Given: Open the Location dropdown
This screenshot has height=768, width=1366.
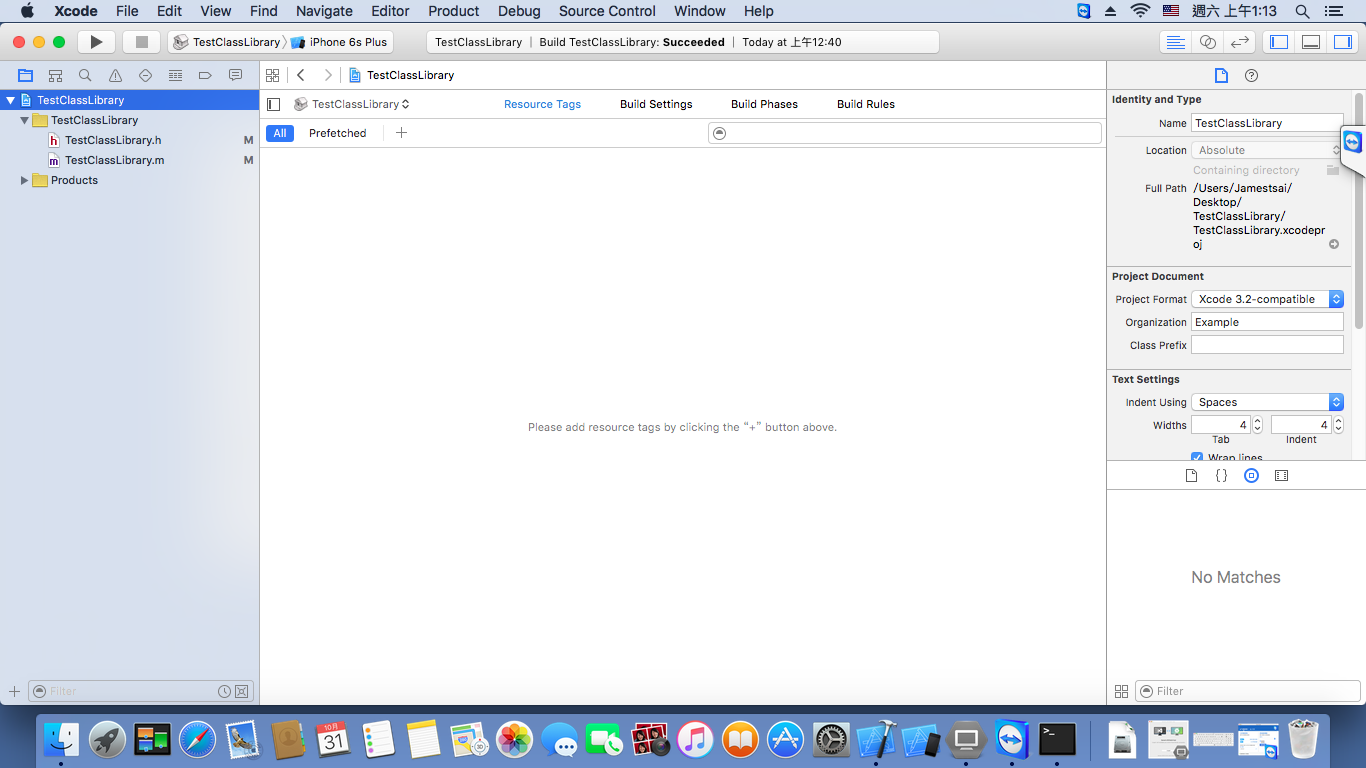Looking at the screenshot, I should (x=1267, y=150).
